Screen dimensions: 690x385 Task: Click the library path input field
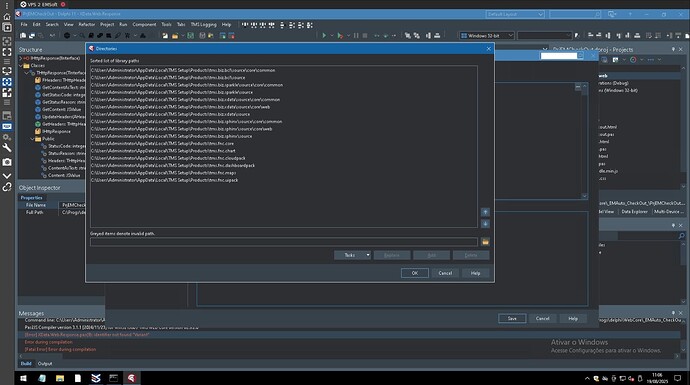tap(284, 242)
